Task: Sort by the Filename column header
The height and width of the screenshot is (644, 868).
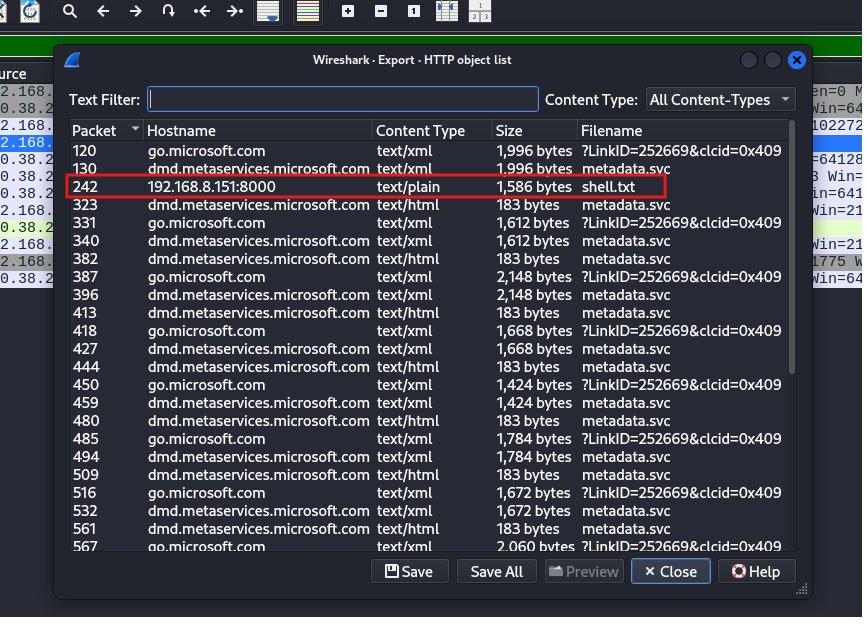Action: point(682,131)
